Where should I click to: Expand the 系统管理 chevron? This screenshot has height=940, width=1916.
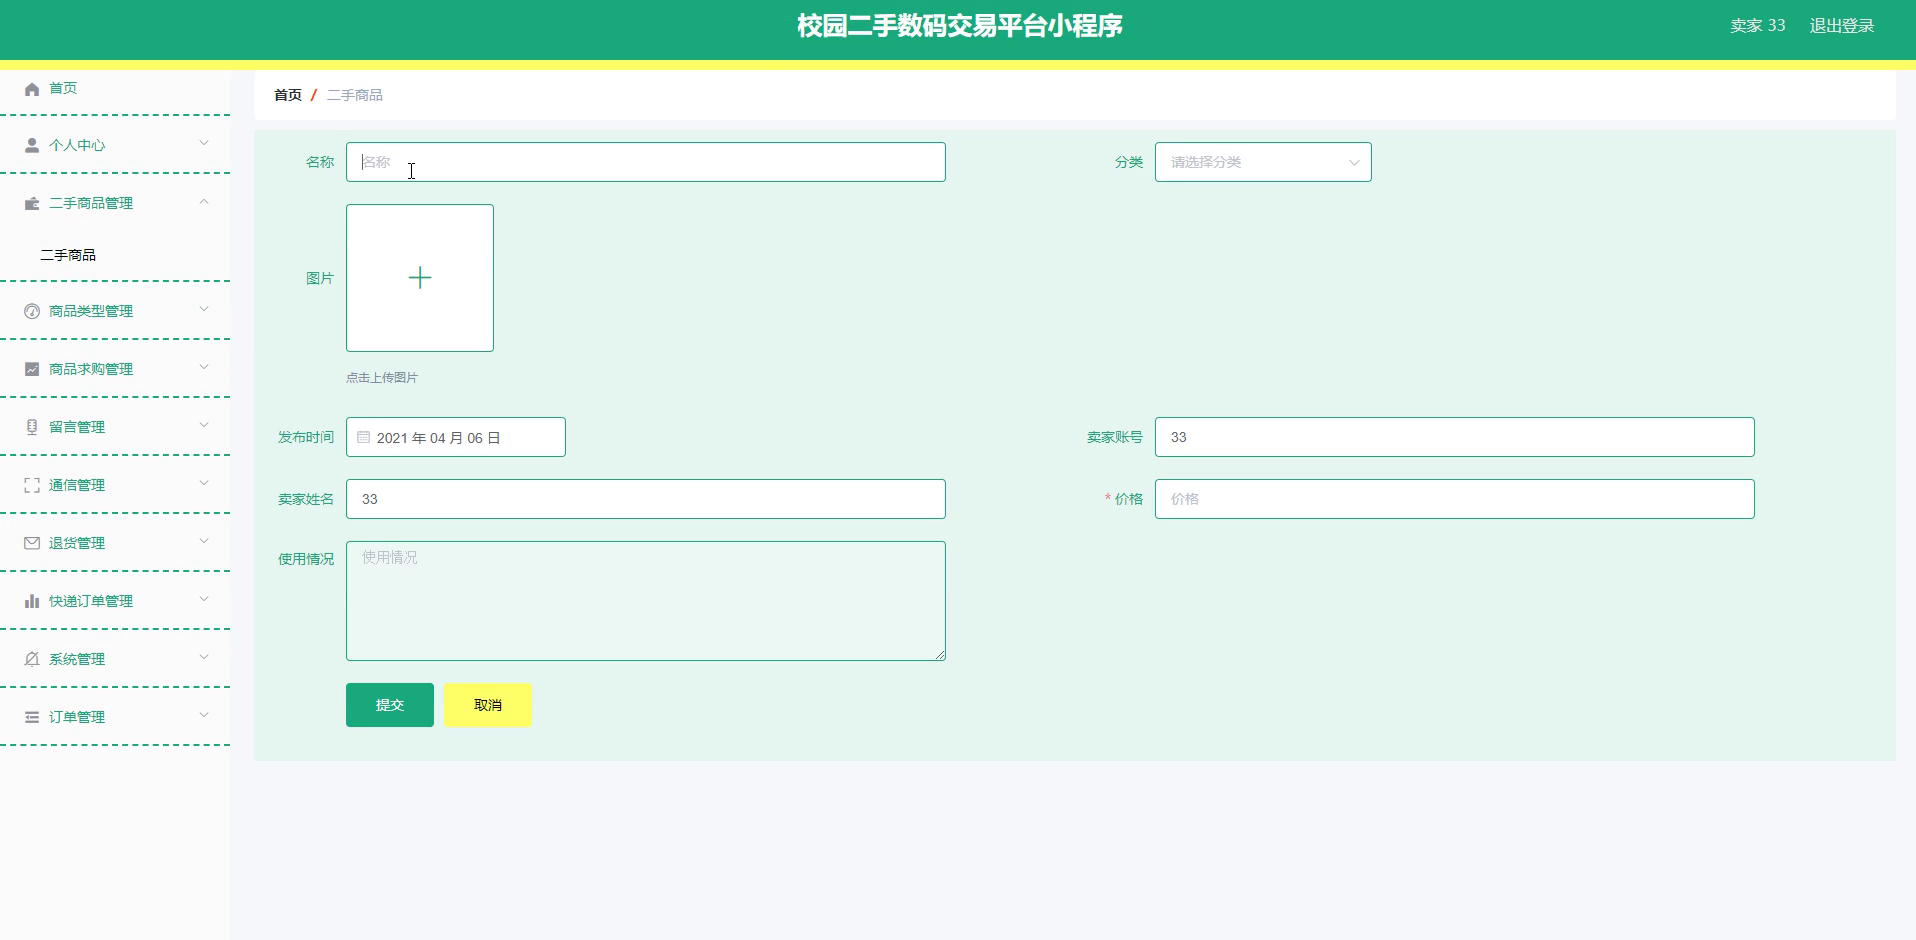pyautogui.click(x=204, y=657)
